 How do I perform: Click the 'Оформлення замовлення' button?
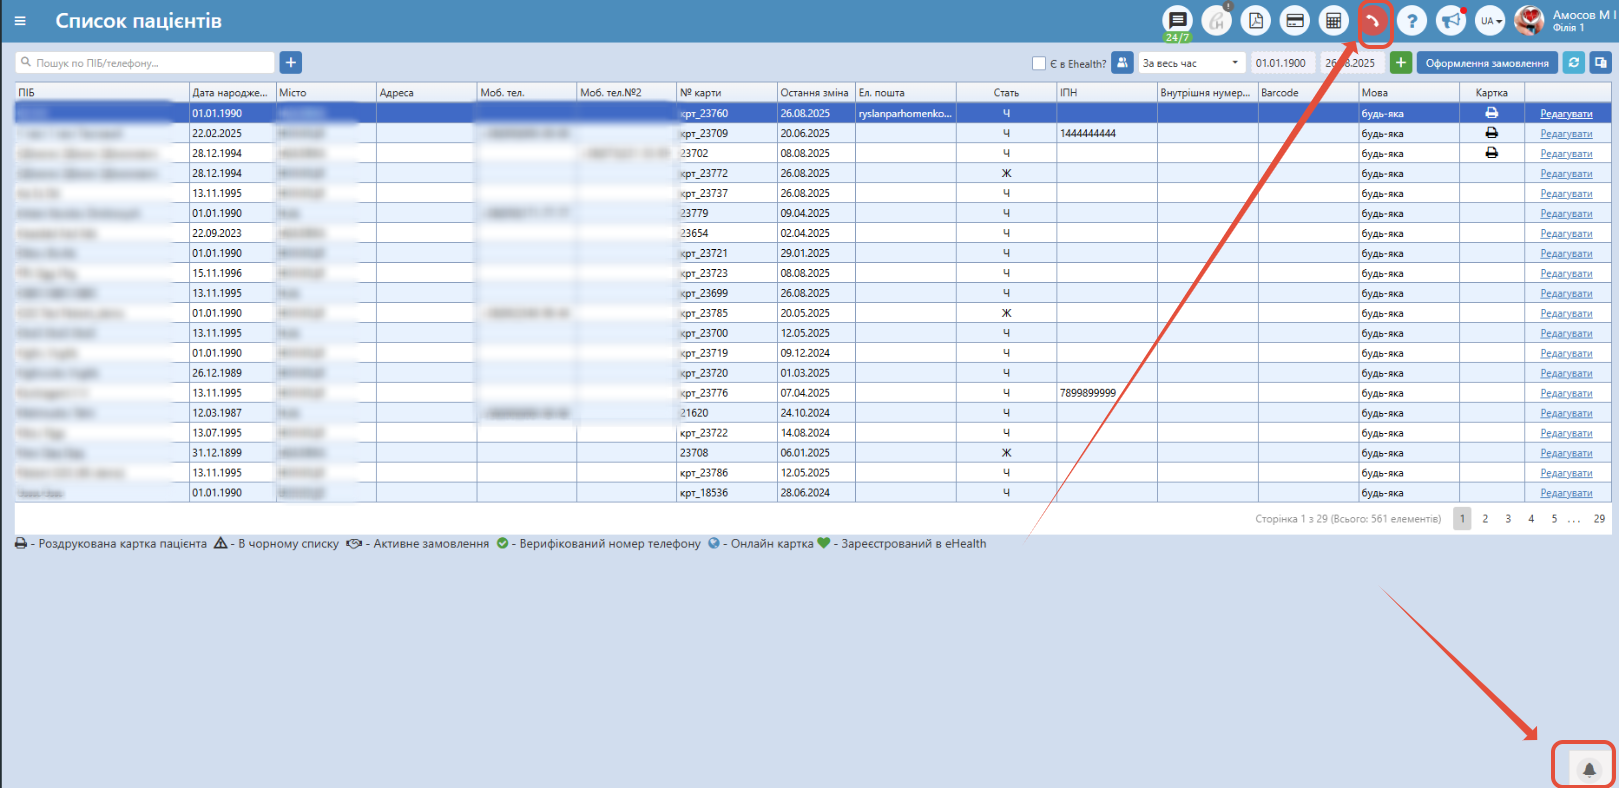[x=1487, y=63]
